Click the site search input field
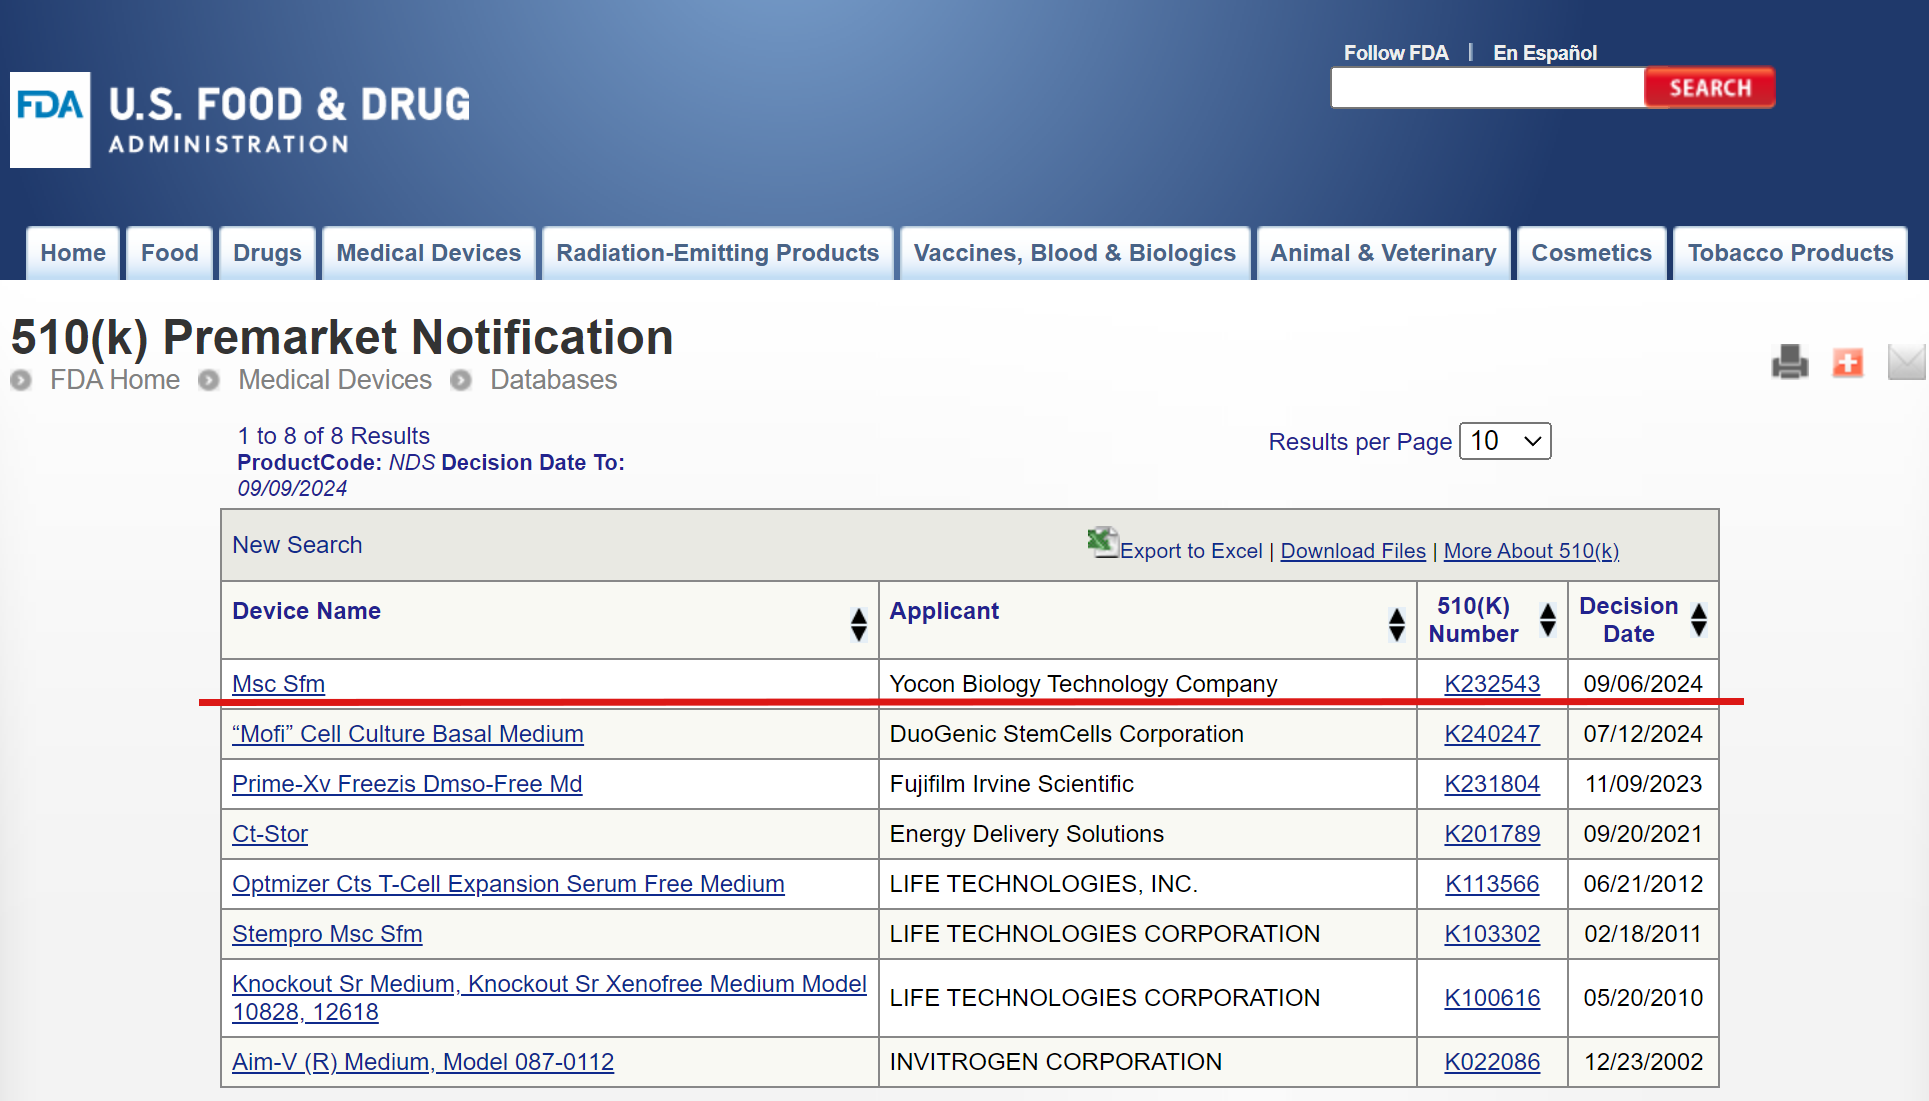 pyautogui.click(x=1487, y=88)
